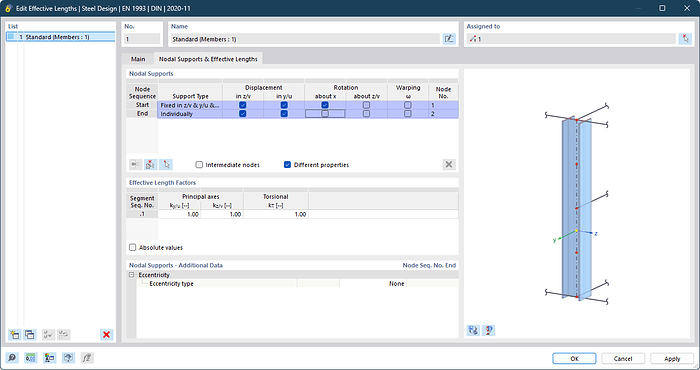Image resolution: width=700 pixels, height=370 pixels.
Task: Open the units and decimal places icon
Action: [31, 358]
